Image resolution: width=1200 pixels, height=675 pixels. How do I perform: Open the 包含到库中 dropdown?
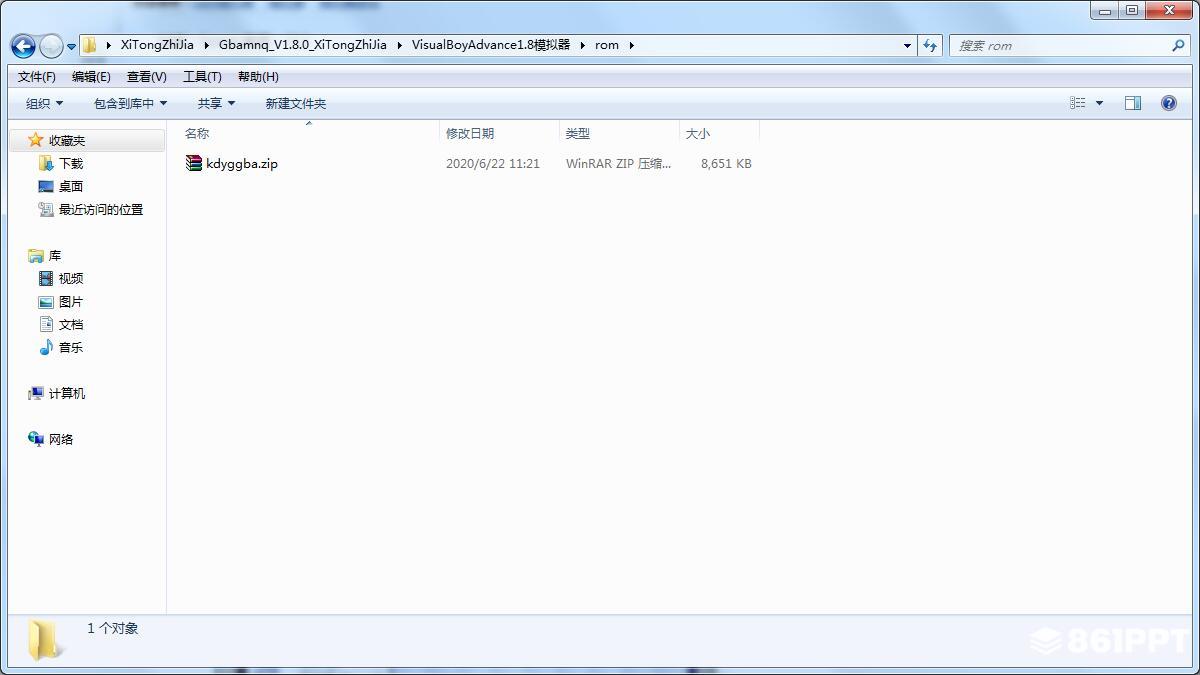coord(130,103)
